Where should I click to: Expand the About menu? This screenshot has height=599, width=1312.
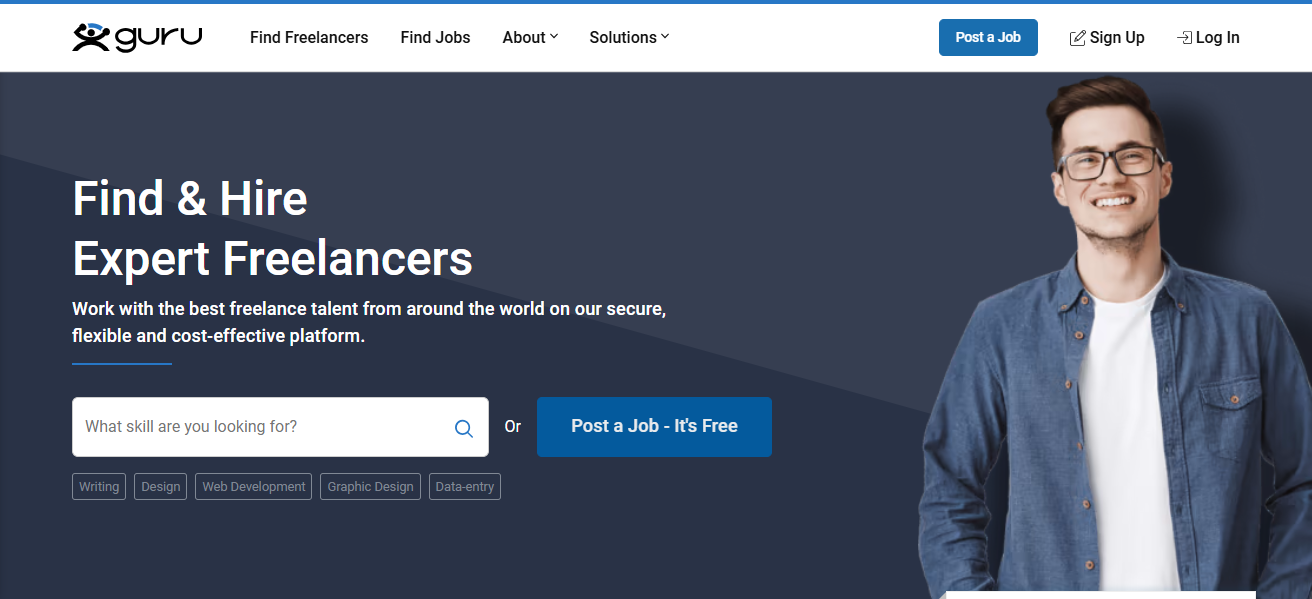530,38
